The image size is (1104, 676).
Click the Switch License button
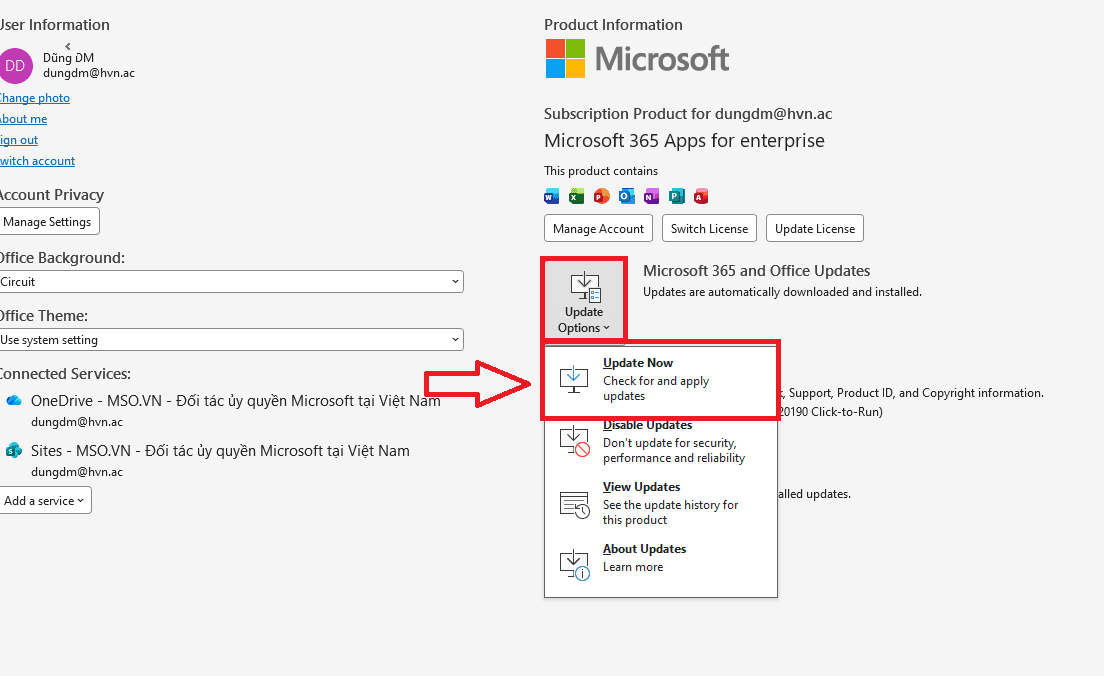(709, 228)
